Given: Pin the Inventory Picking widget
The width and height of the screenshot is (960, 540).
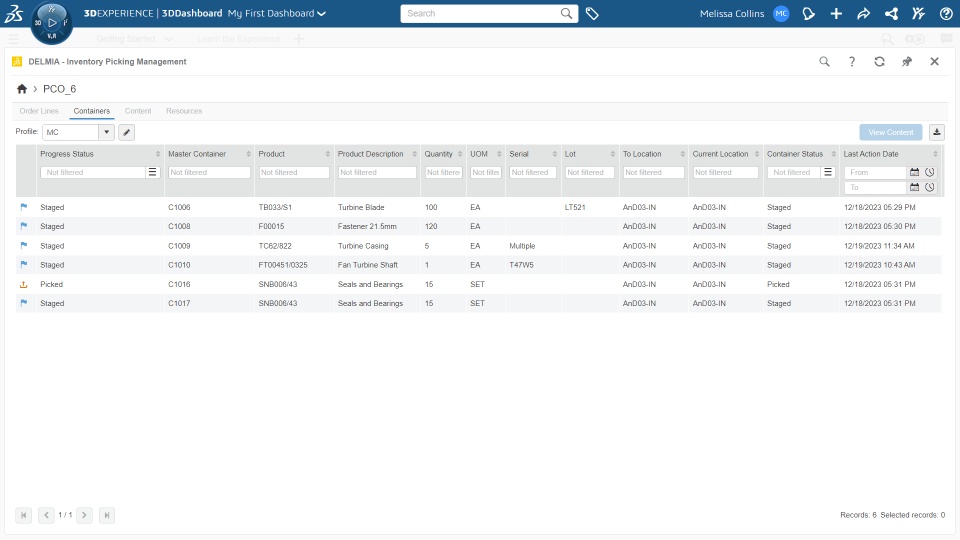Looking at the screenshot, I should click(907, 61).
